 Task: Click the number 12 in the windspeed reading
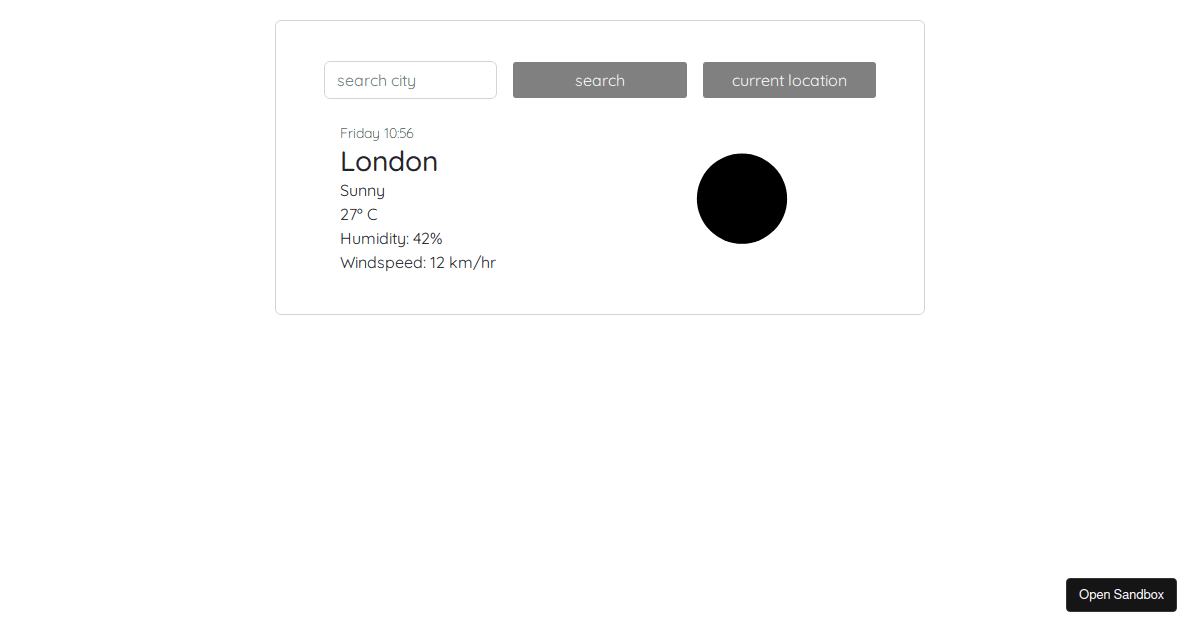click(438, 263)
